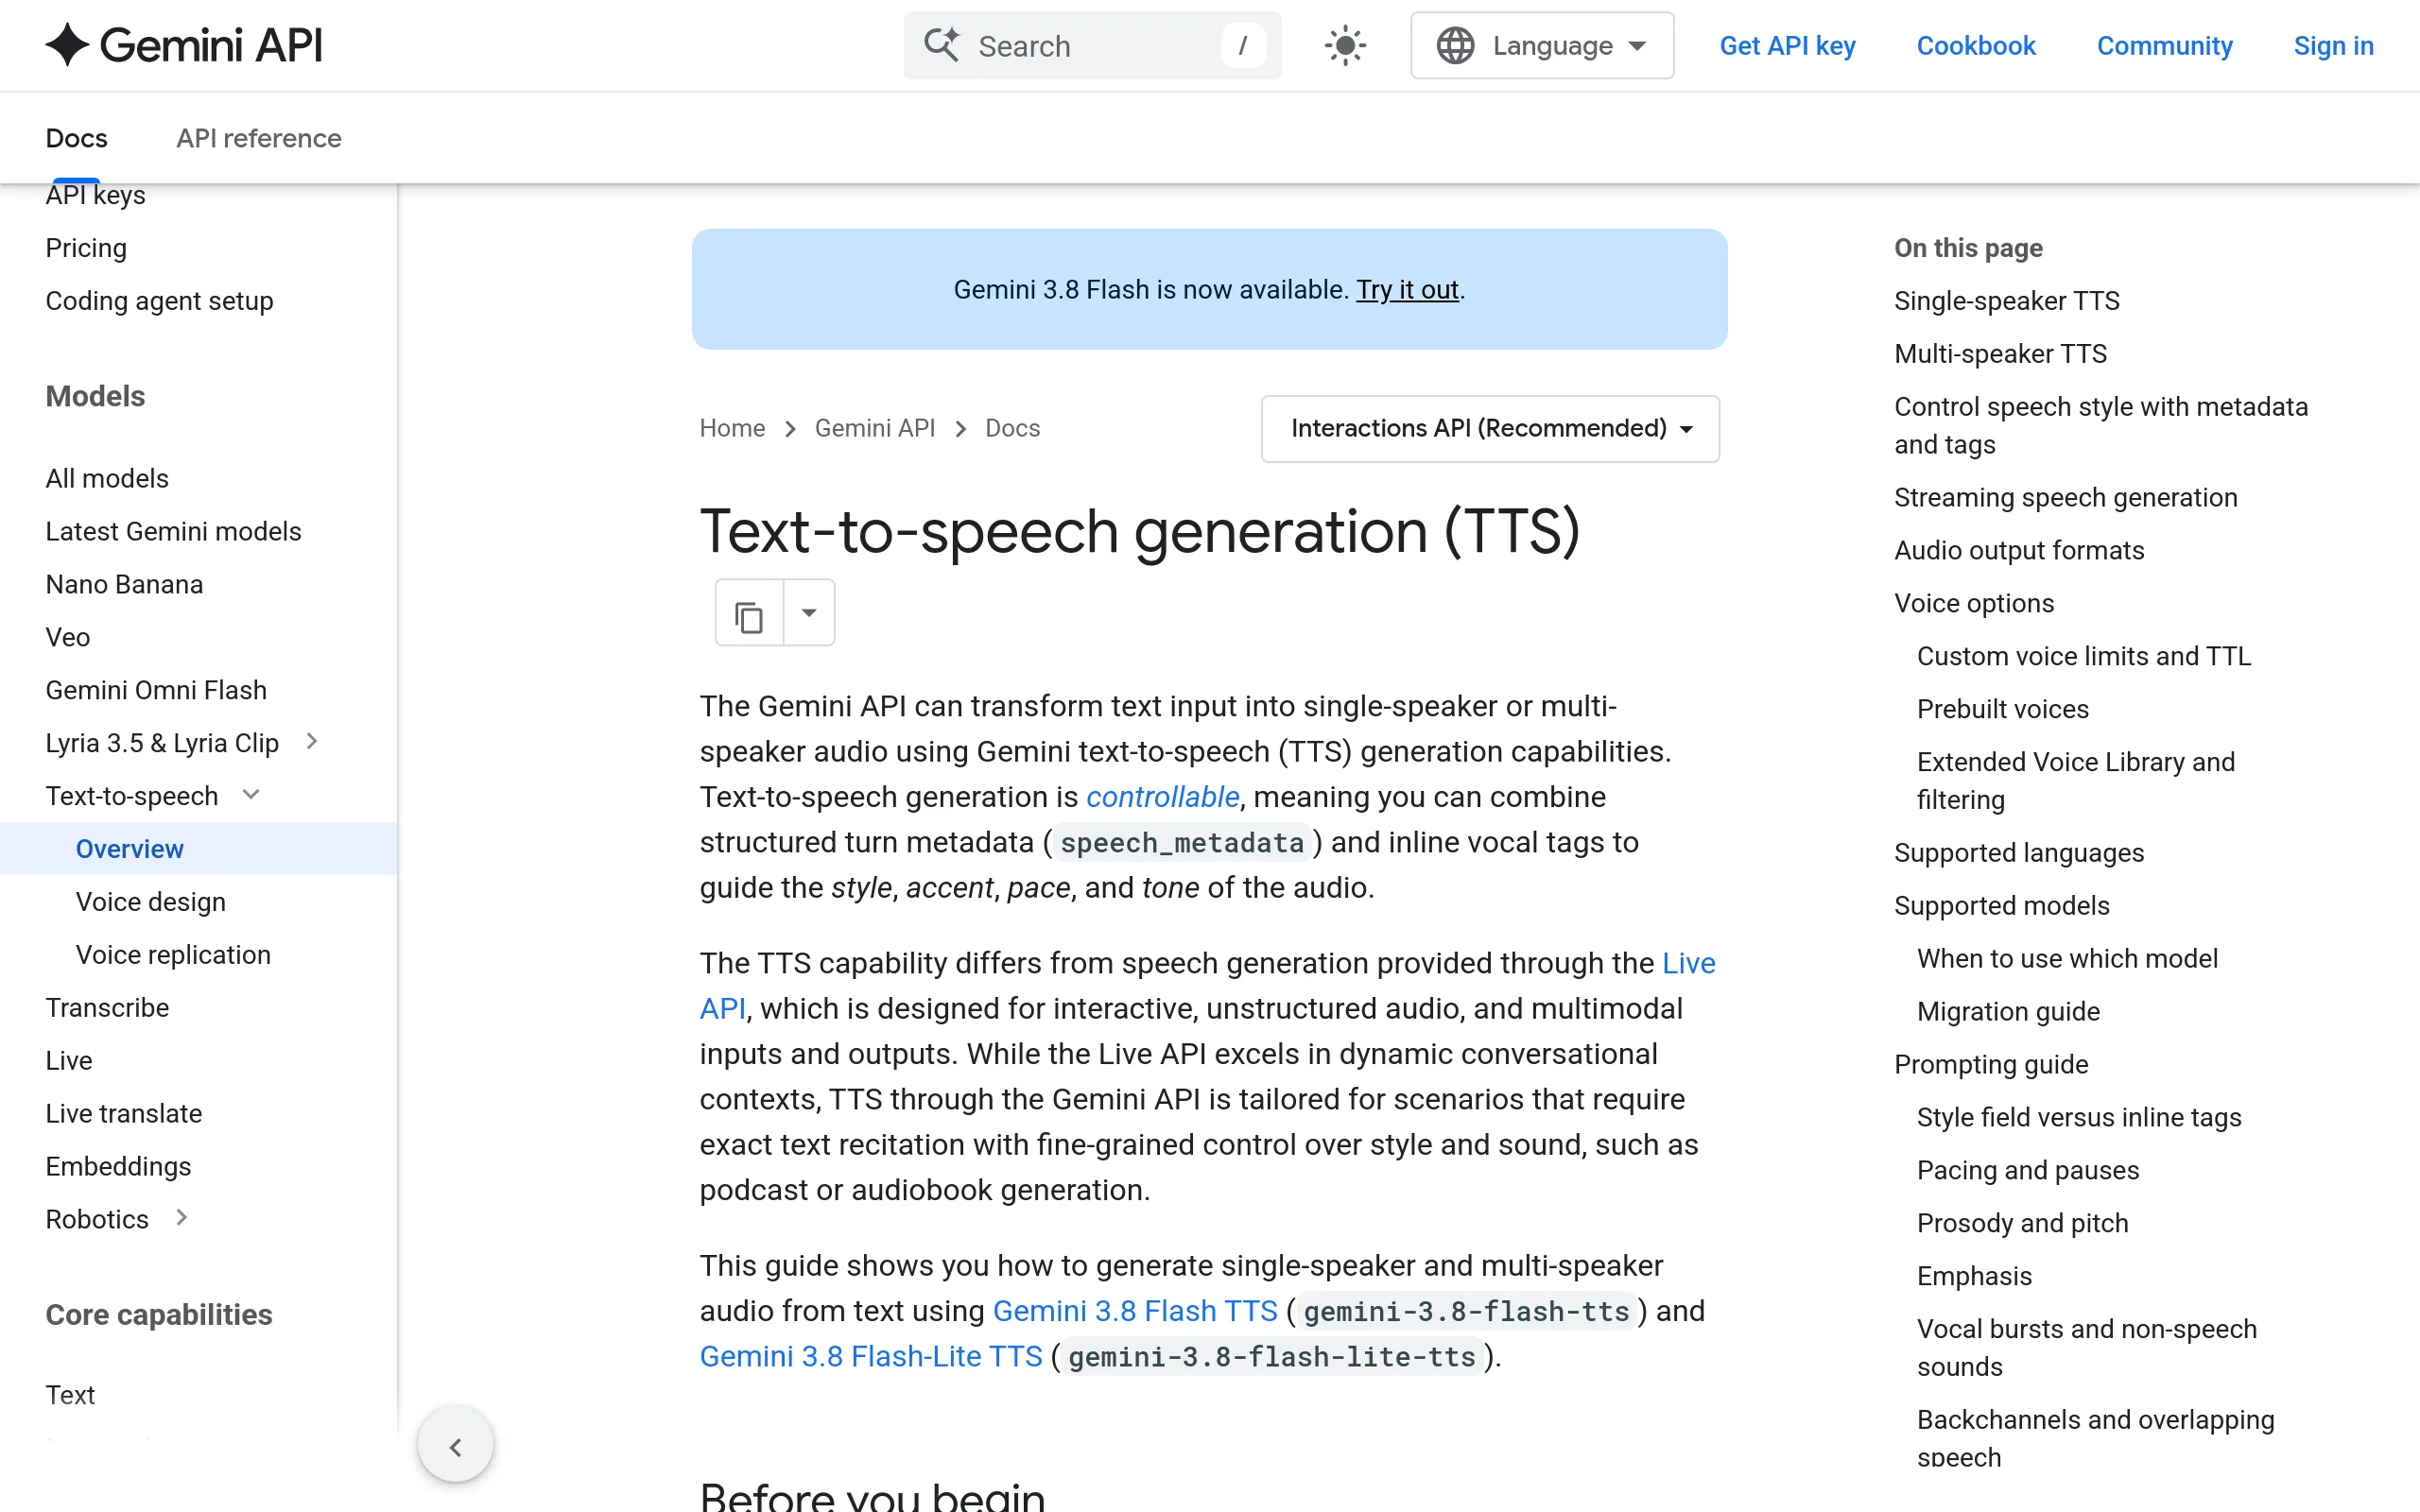
Task: Open Voice replication page
Action: click(173, 954)
